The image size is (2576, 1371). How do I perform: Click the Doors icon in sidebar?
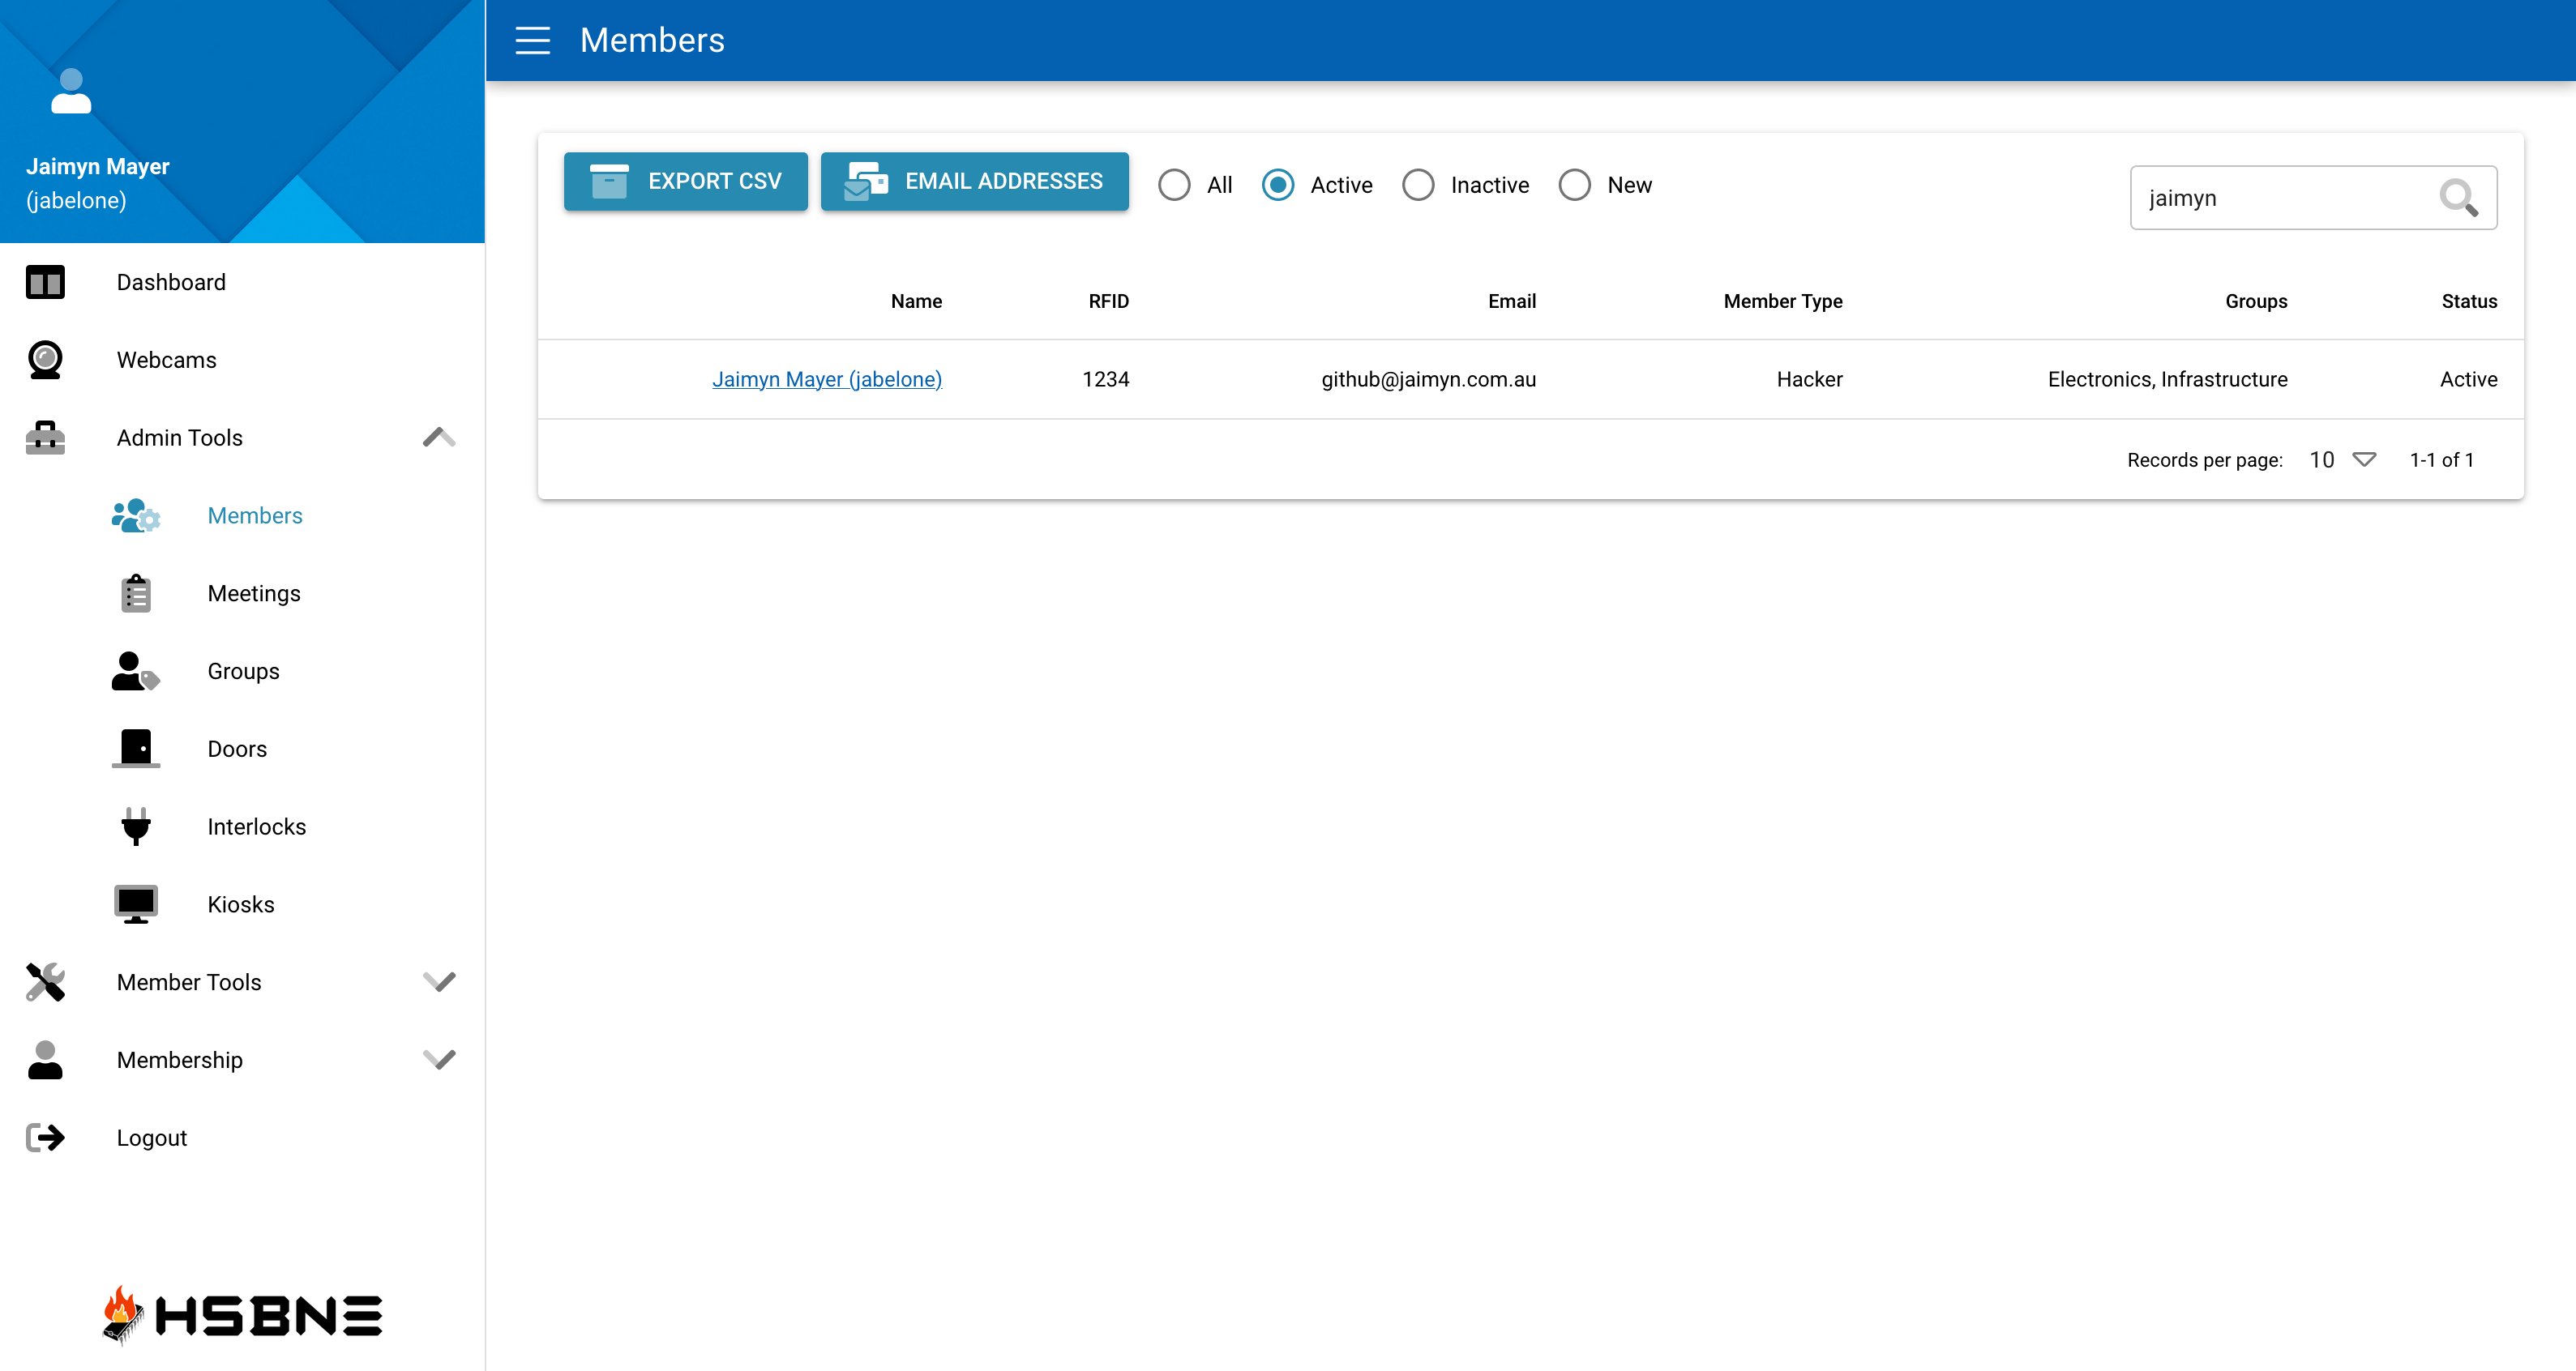click(135, 748)
